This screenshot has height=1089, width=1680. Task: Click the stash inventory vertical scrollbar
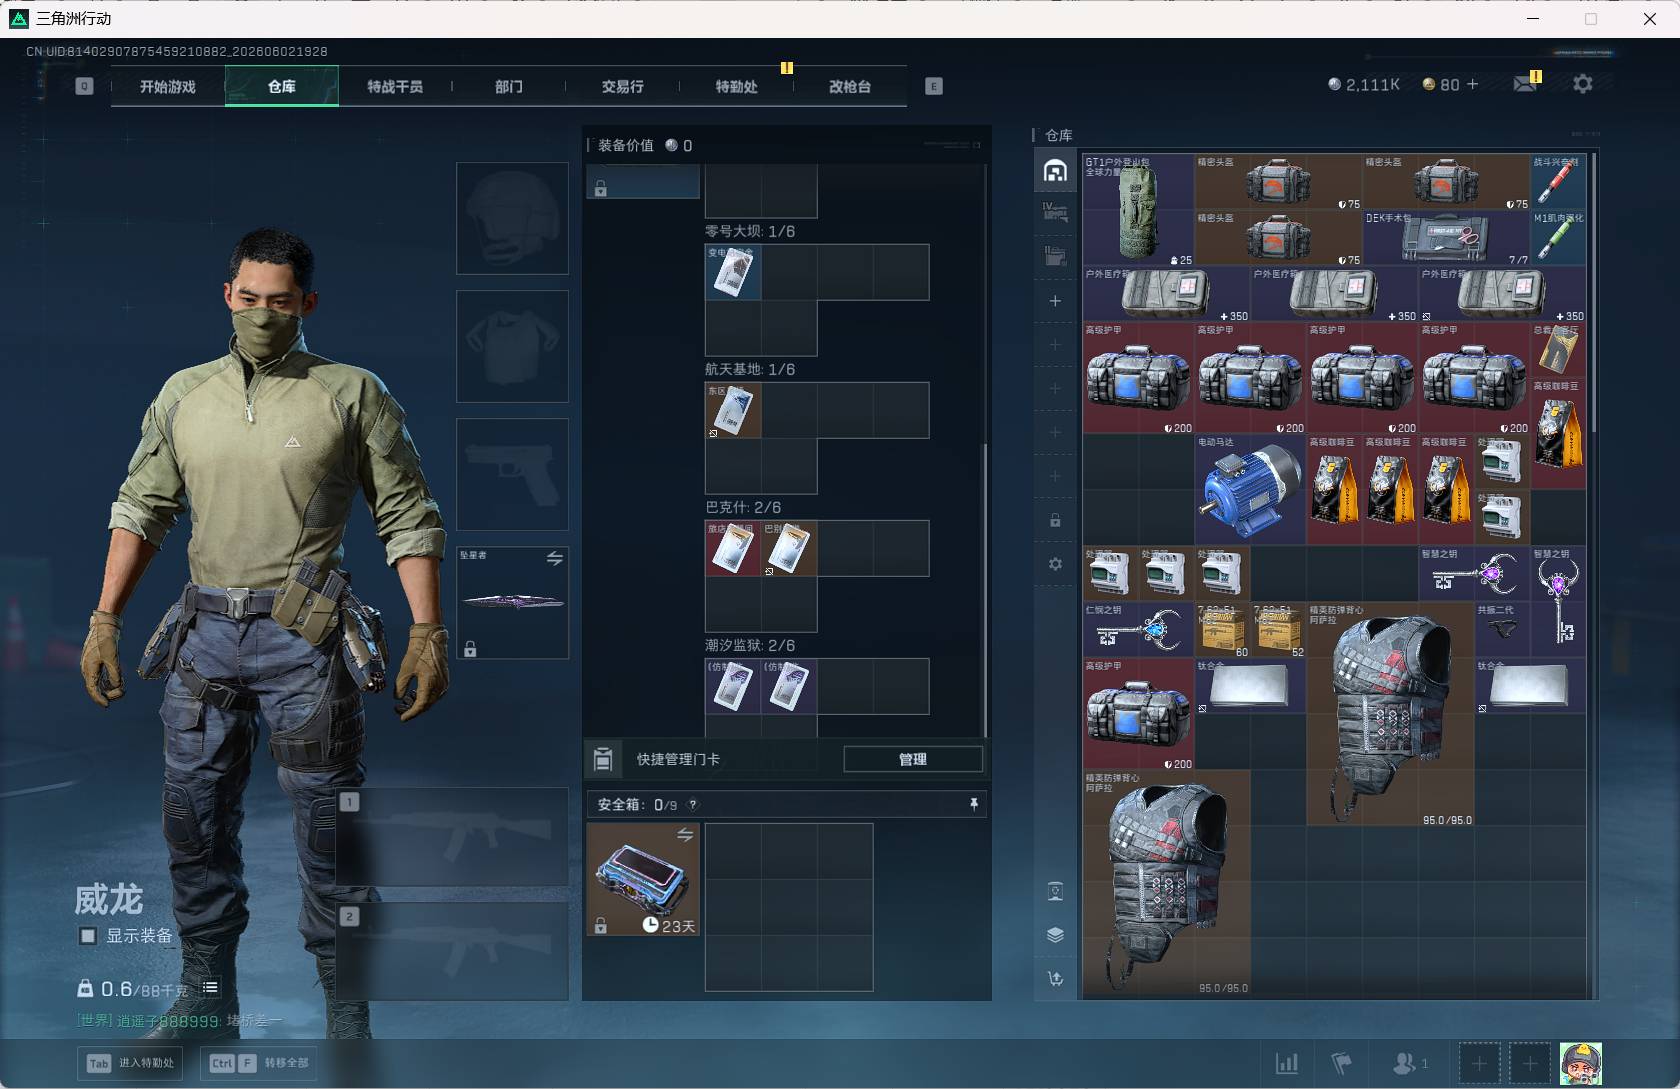(x=1593, y=292)
